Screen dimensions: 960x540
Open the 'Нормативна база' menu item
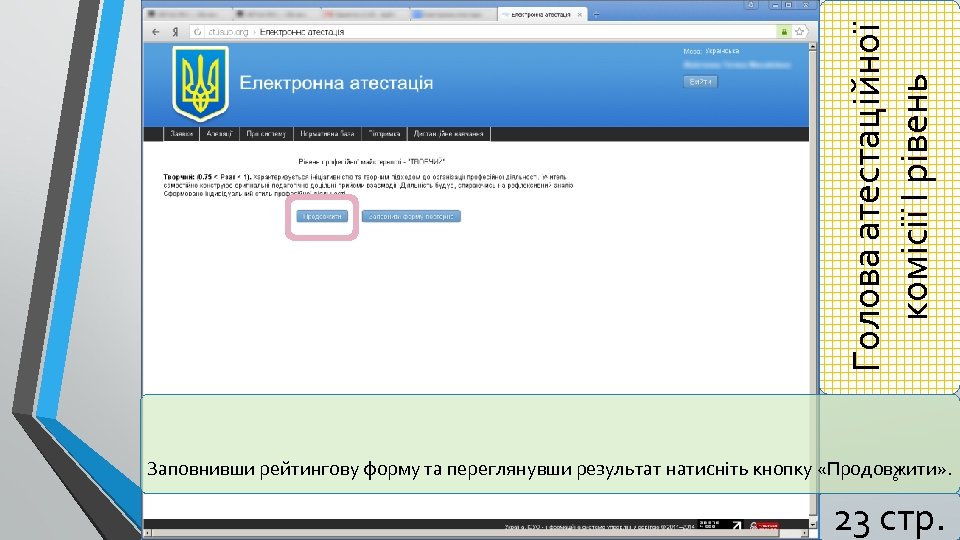[327, 133]
